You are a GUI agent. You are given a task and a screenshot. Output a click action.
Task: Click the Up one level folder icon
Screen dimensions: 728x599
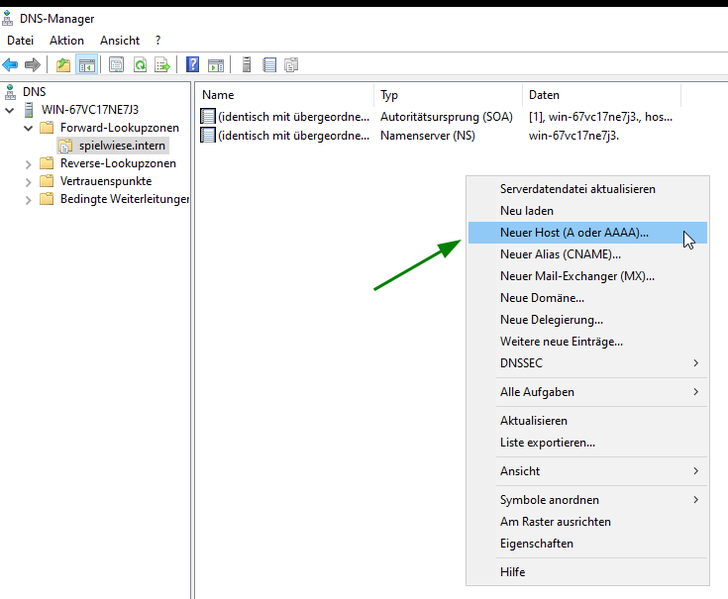pos(63,65)
